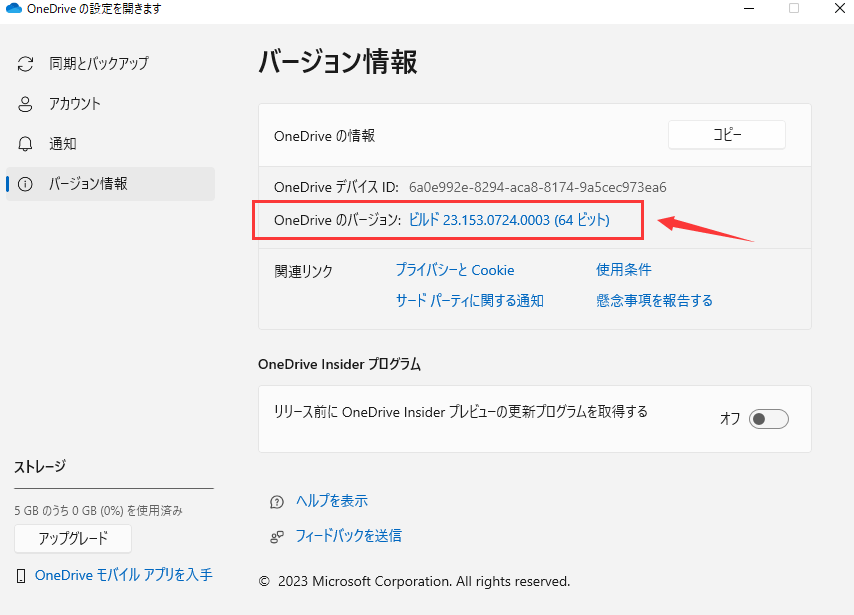The width and height of the screenshot is (854, 615).
Task: Open プライバシーと Cookie
Action: [454, 270]
